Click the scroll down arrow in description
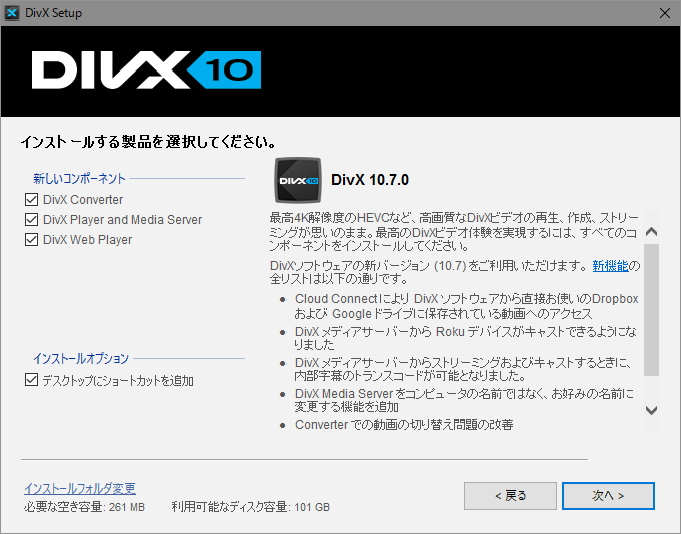 point(651,410)
